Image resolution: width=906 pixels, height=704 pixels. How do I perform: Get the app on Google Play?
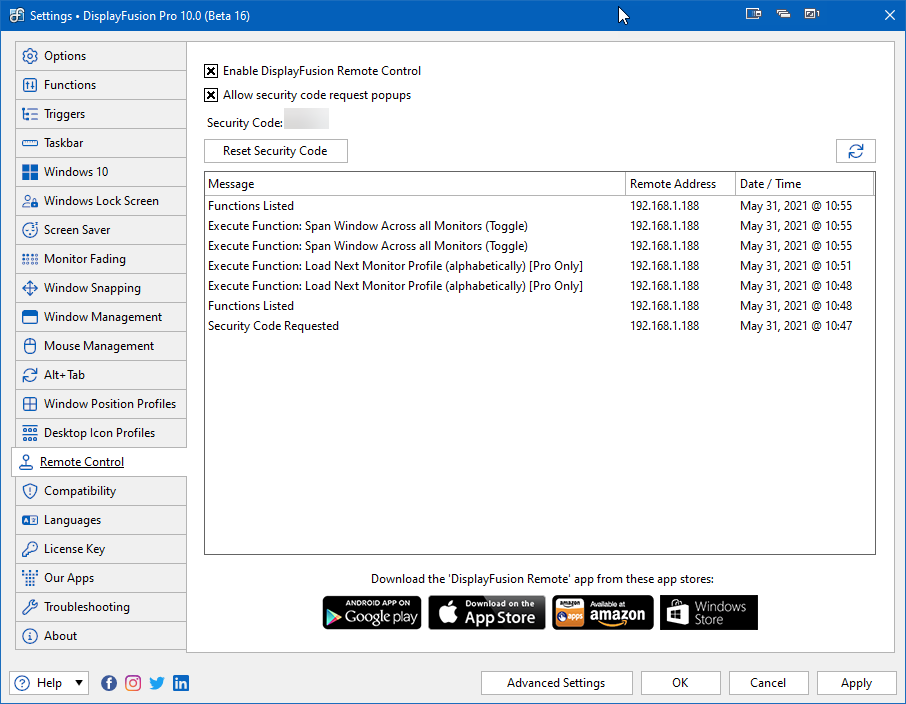point(372,612)
